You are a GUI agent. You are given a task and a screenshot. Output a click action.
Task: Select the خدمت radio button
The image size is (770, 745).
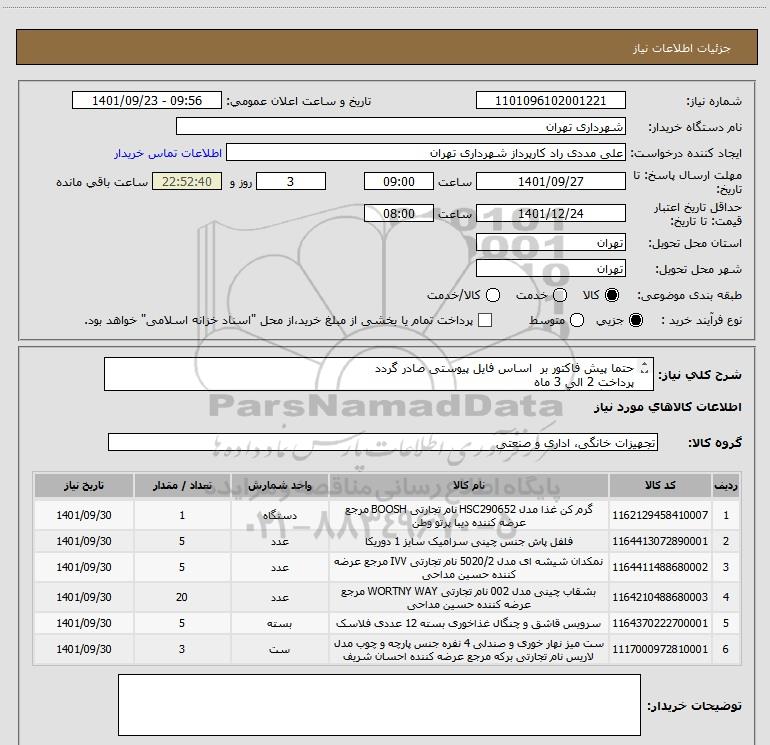coord(560,295)
